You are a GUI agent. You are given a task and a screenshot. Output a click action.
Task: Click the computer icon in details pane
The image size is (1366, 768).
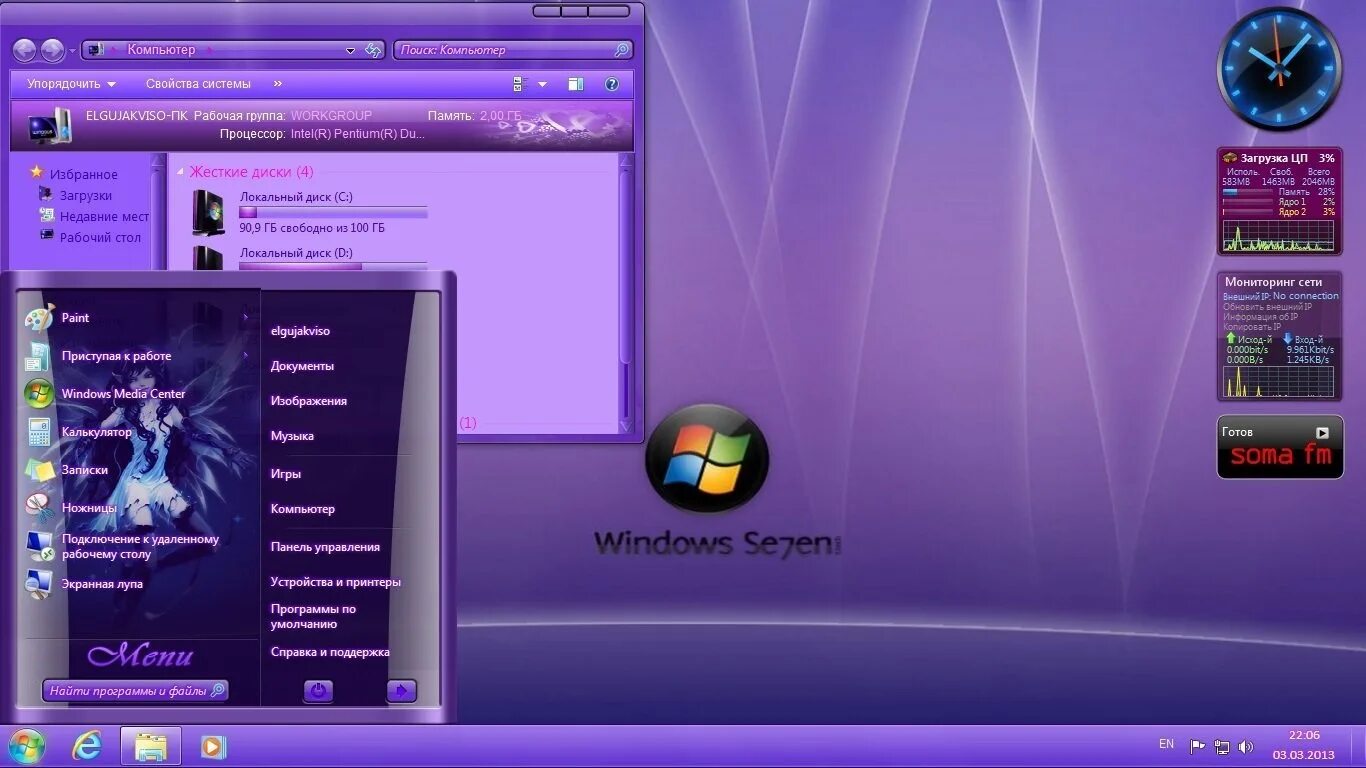(x=49, y=126)
